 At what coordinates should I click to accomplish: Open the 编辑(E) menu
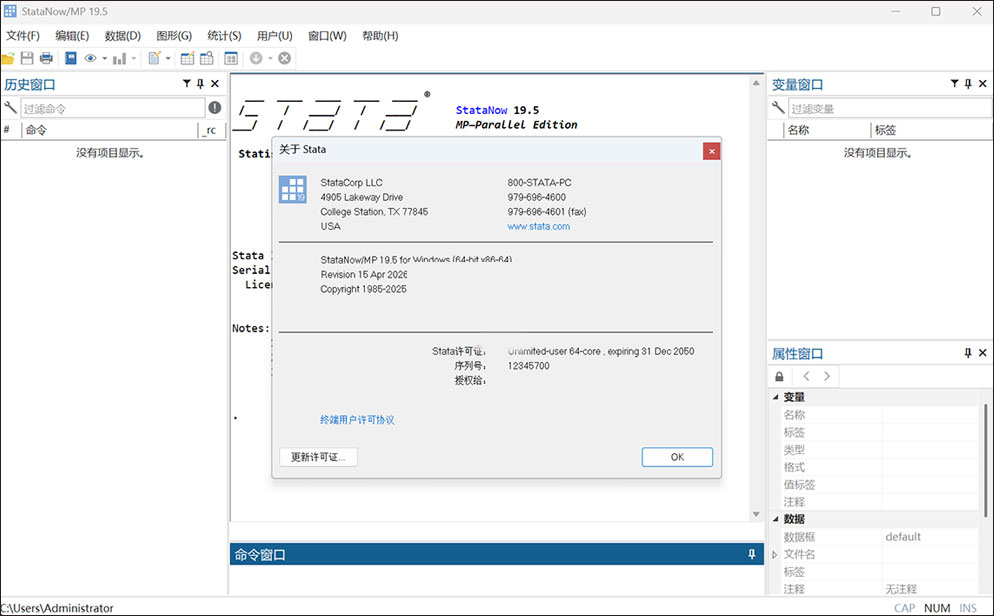[x=72, y=35]
